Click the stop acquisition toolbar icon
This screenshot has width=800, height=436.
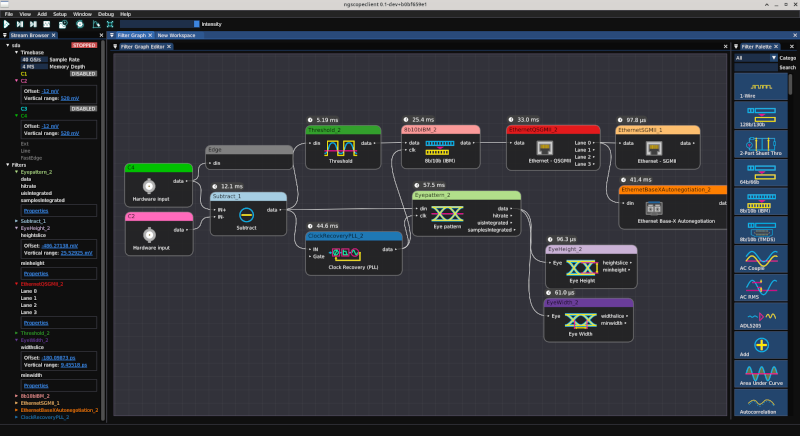coord(46,24)
